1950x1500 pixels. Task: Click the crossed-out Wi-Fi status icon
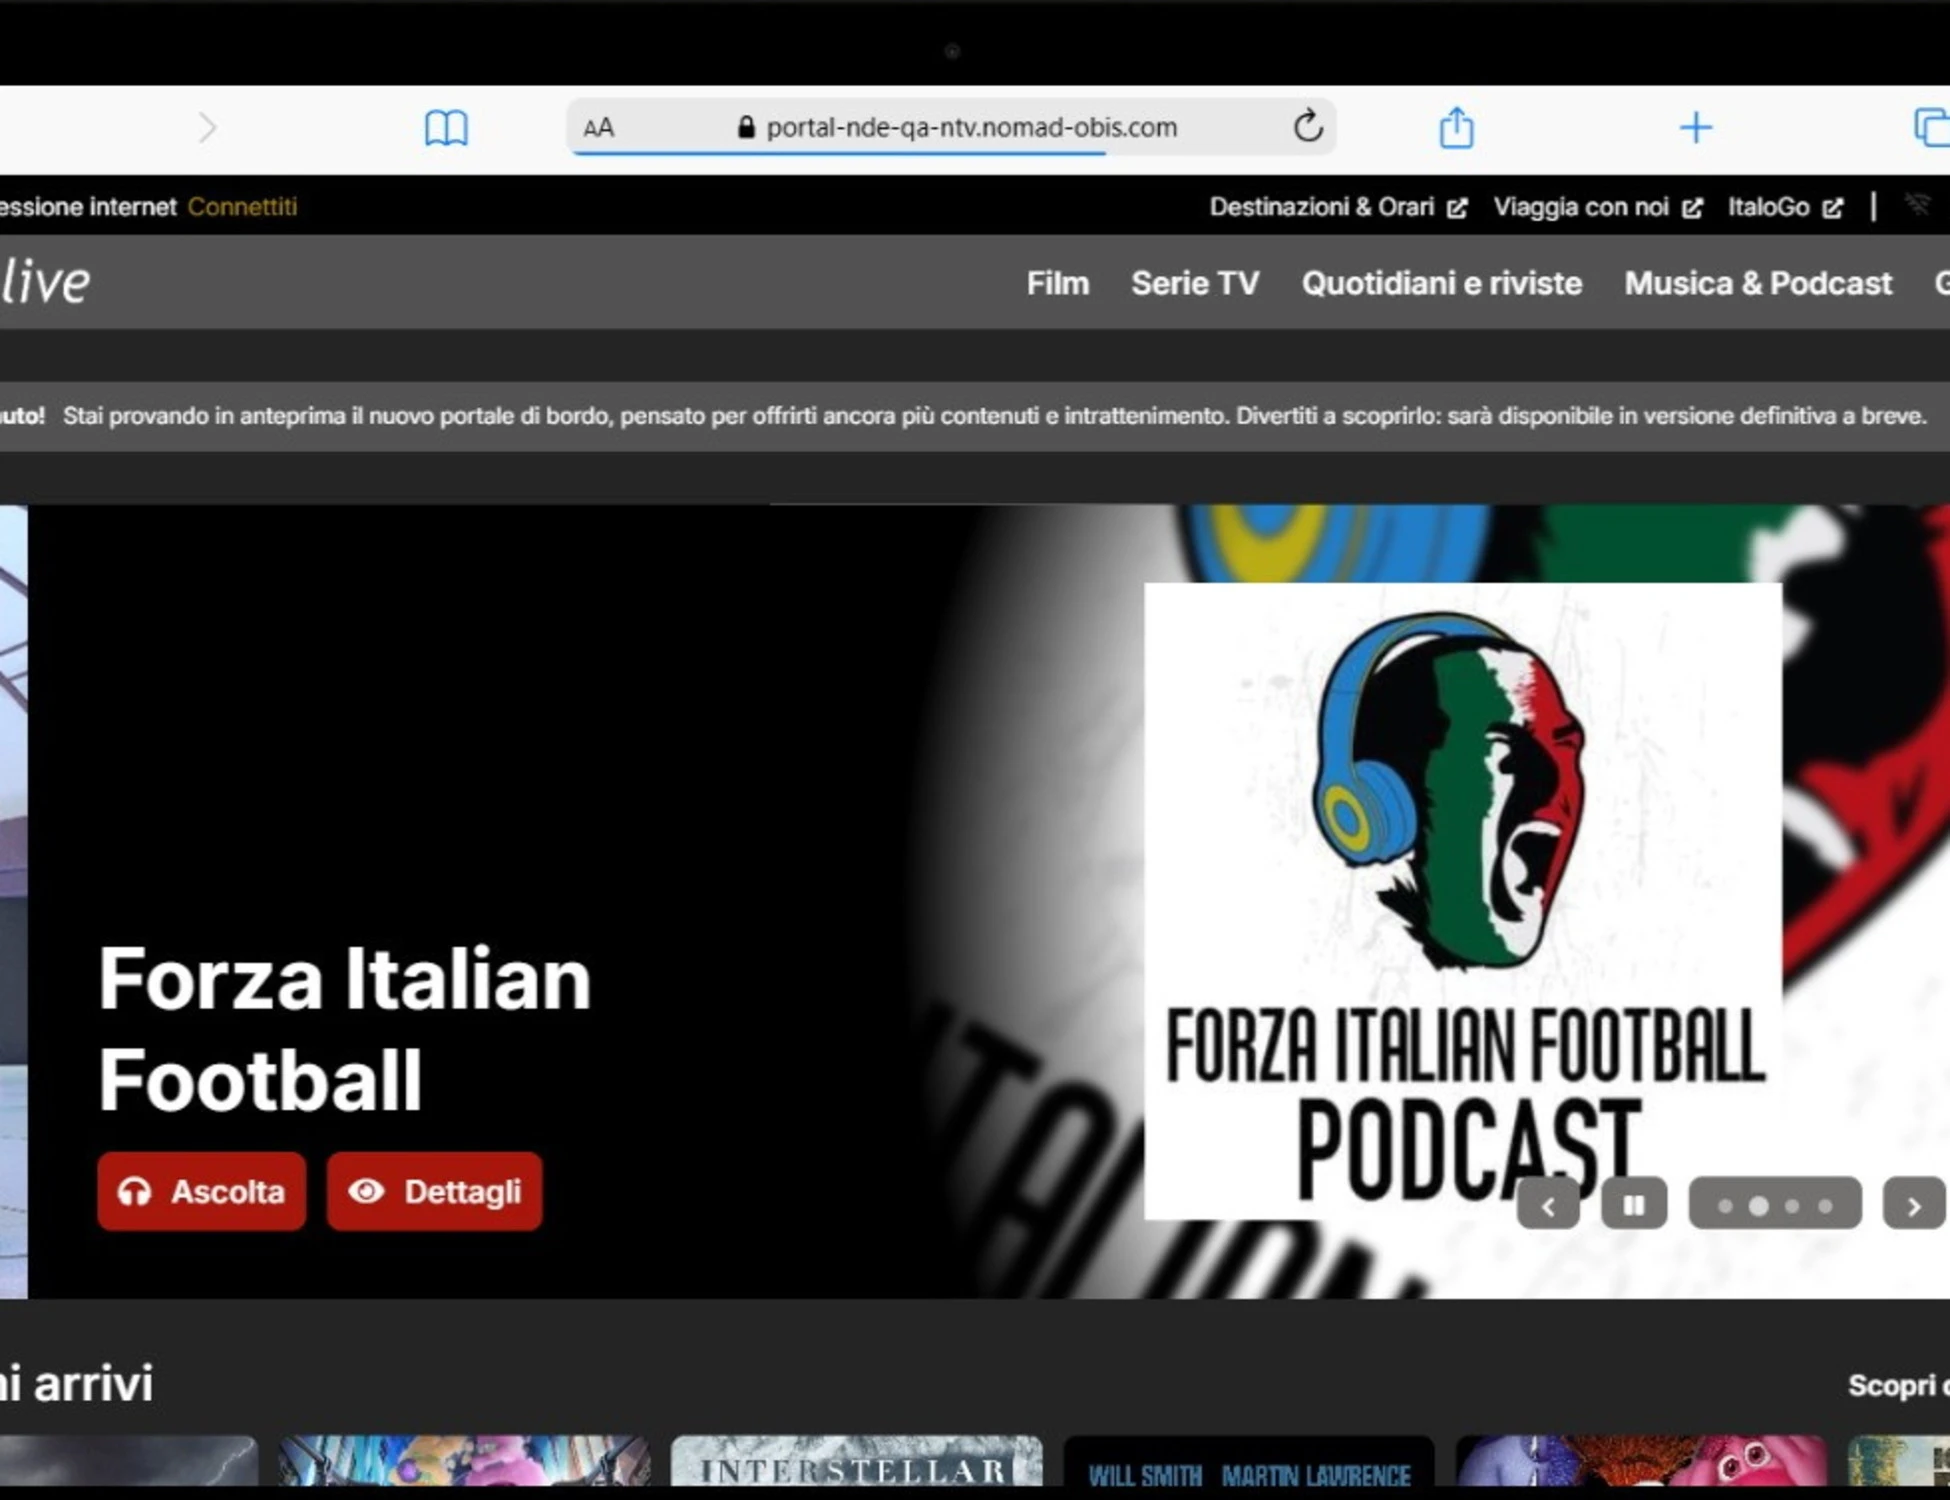[1917, 205]
